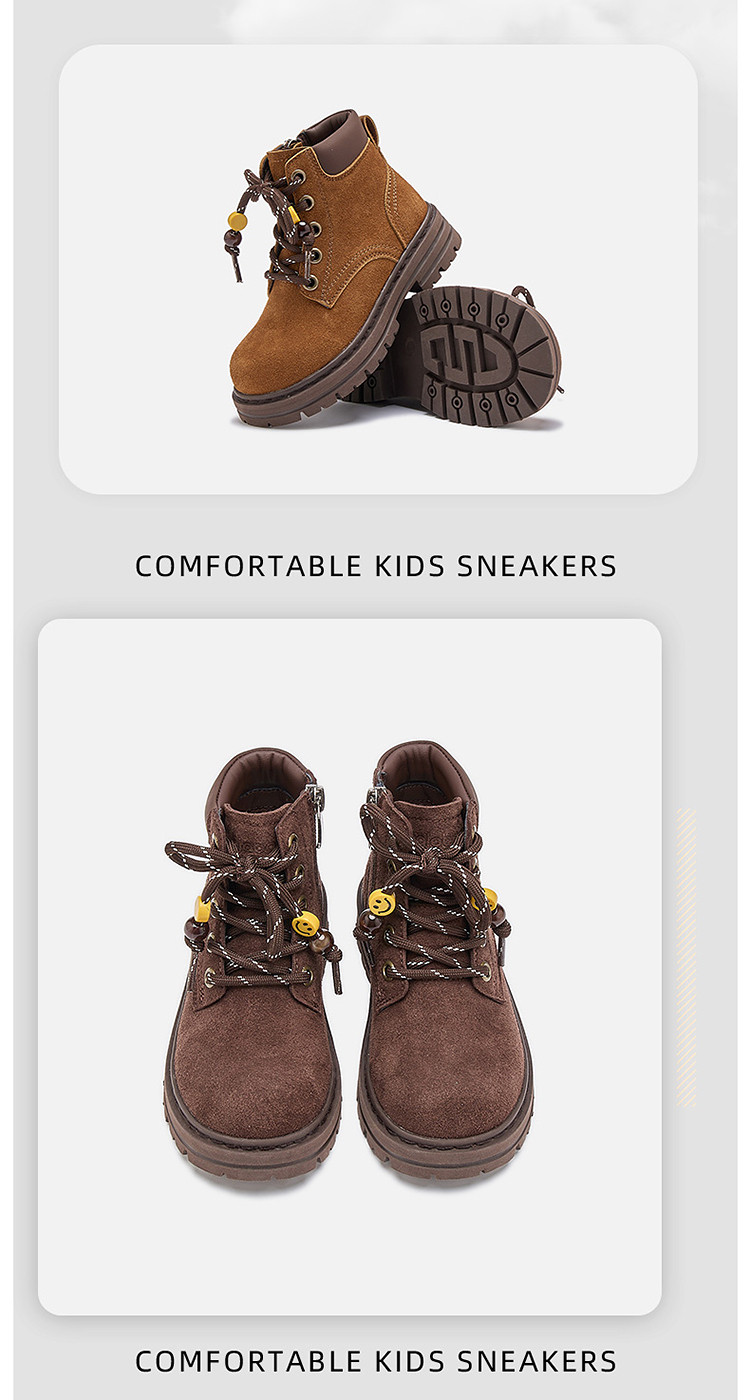Click the striped beige bar on right edge
Image resolution: width=750 pixels, height=1400 pixels.
pyautogui.click(x=686, y=957)
